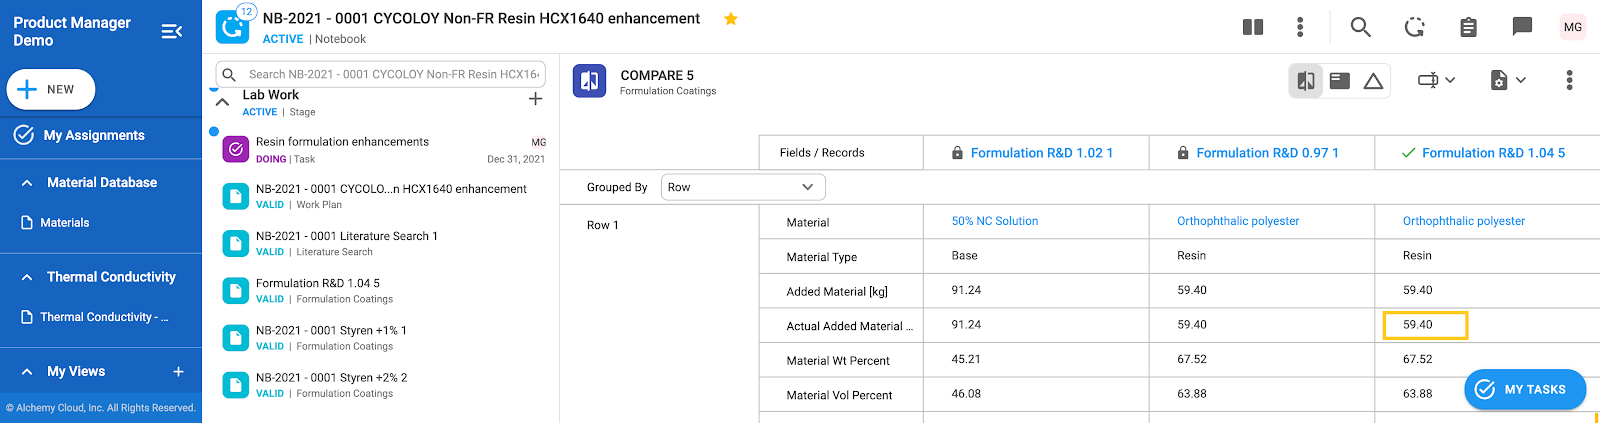Open My Assignments
This screenshot has width=1600, height=423.
[94, 135]
